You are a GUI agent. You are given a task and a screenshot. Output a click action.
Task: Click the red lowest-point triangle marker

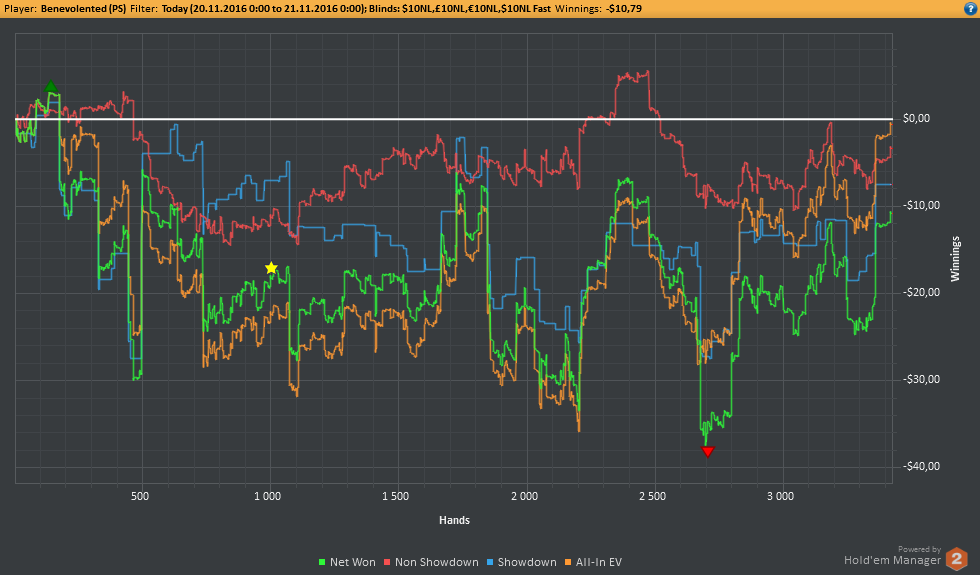tap(708, 452)
